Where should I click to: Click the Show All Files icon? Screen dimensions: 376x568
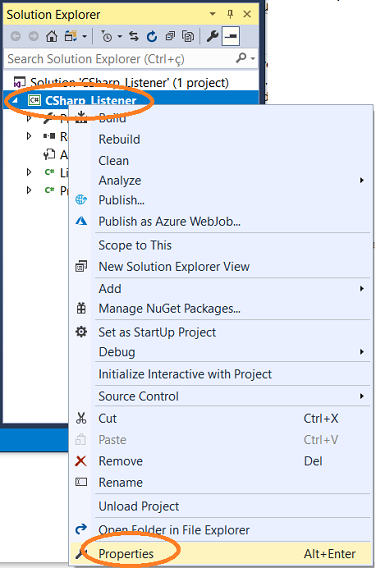click(188, 36)
